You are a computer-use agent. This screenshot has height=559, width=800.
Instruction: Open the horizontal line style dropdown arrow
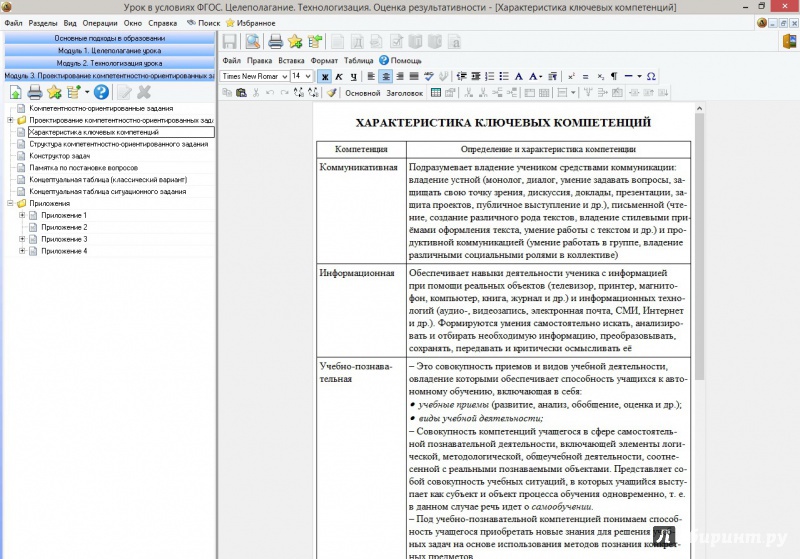(639, 77)
